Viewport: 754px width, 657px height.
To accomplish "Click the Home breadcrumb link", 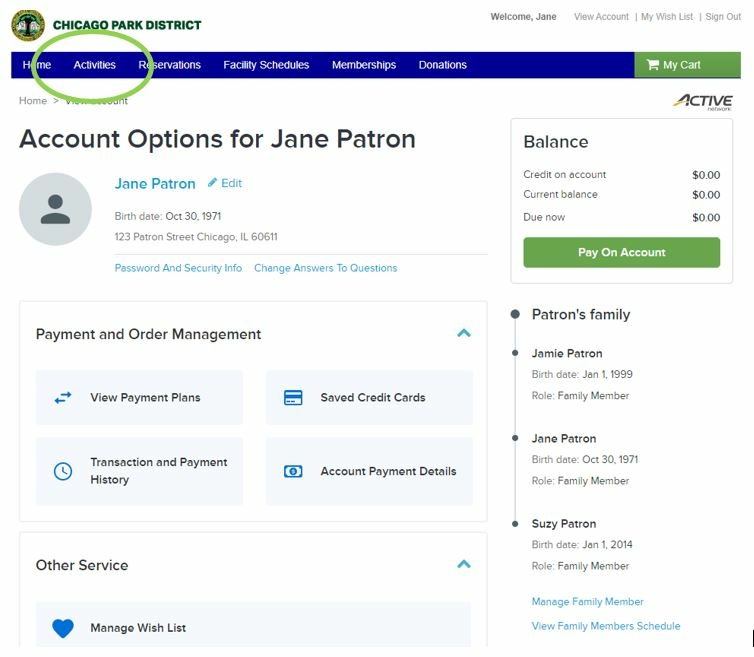I will [x=33, y=101].
